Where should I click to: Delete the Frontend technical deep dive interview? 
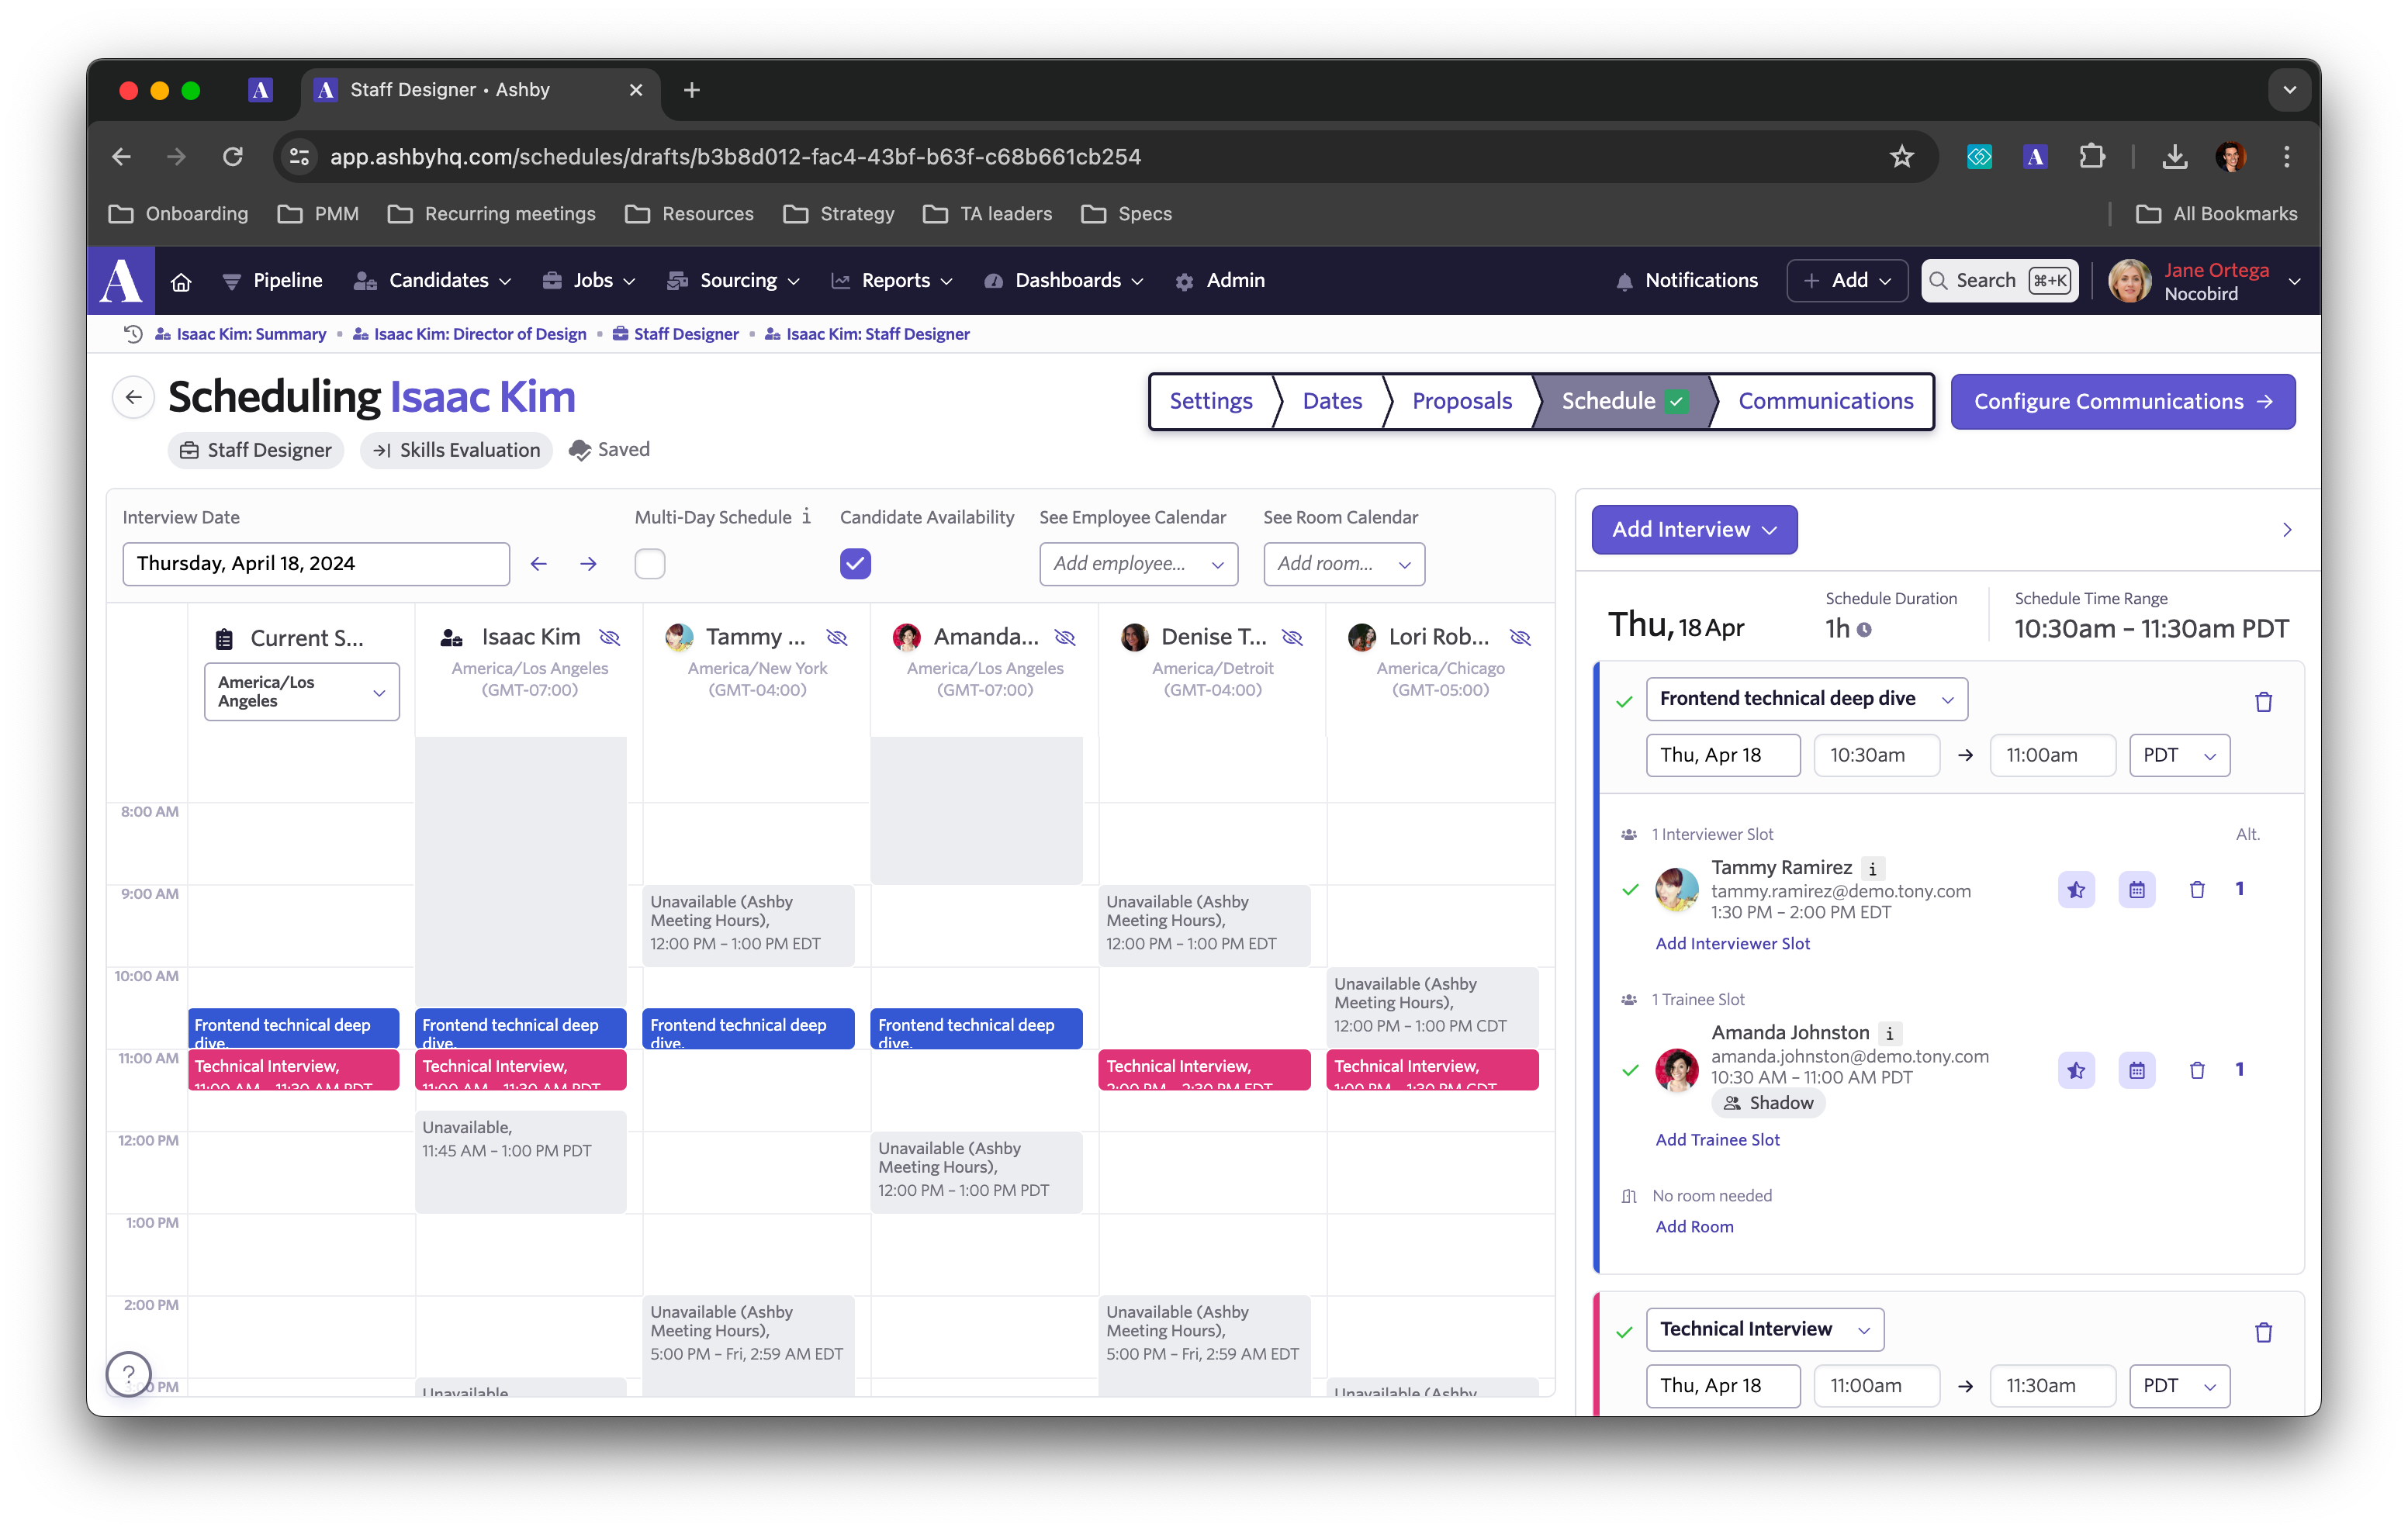pos(2263,702)
